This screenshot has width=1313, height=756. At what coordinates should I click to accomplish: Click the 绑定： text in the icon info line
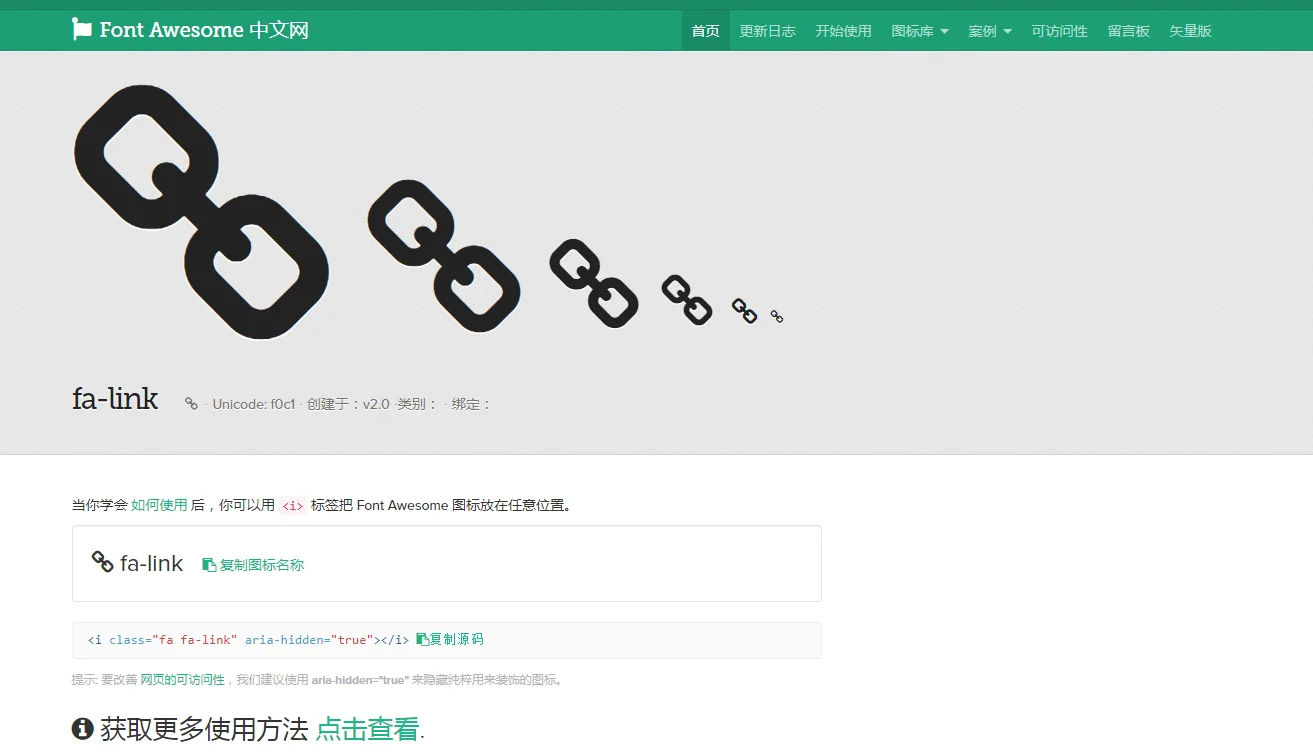tap(472, 404)
